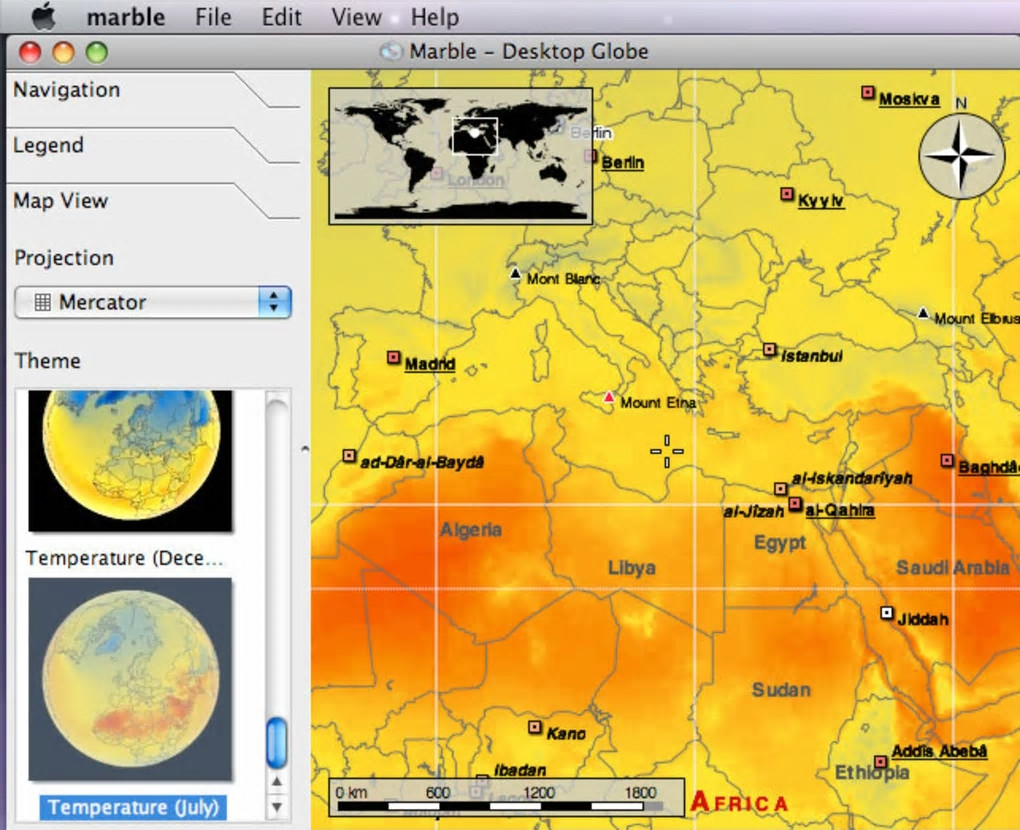
Task: Open the File menu
Action: tap(213, 17)
